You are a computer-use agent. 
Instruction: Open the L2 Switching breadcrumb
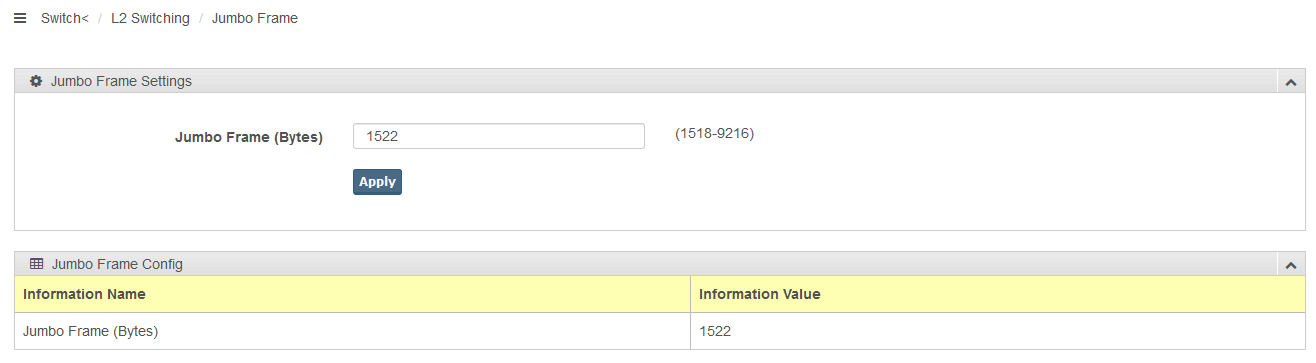(150, 18)
